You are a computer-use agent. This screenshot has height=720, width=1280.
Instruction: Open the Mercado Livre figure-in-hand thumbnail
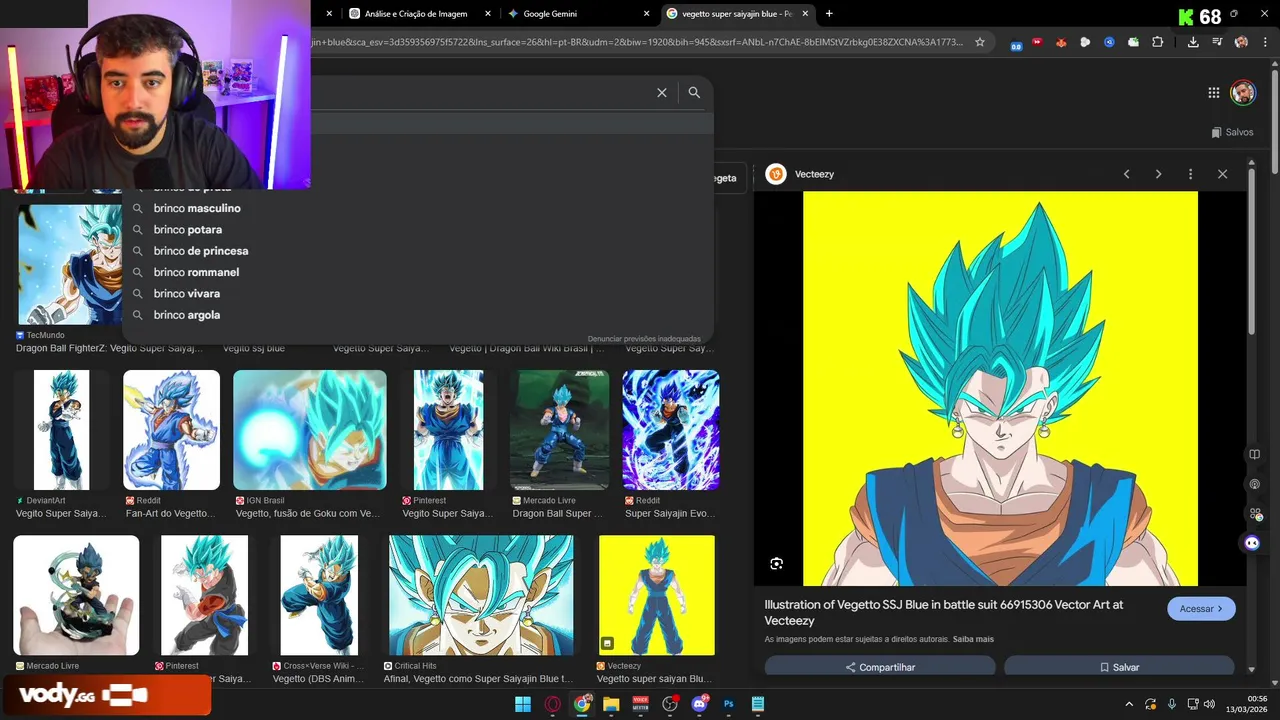(x=76, y=595)
